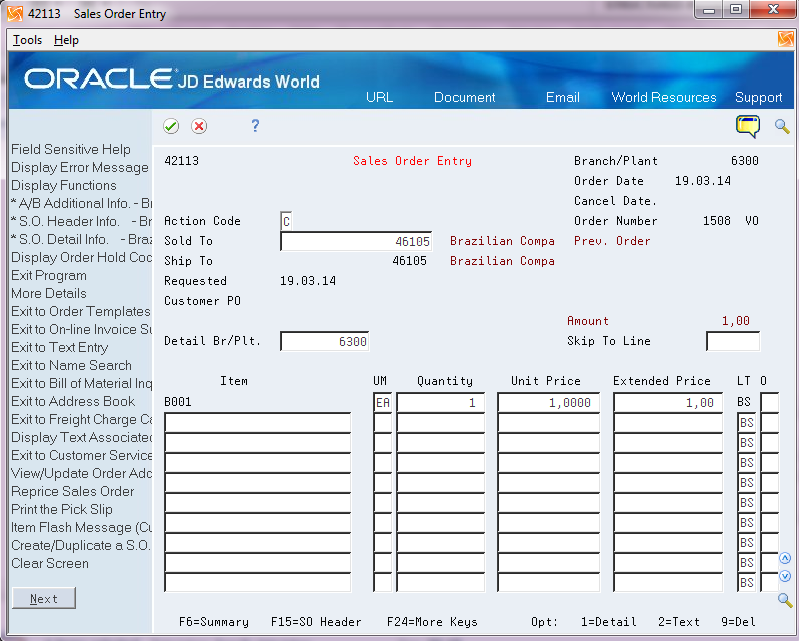Select the URL tab in banner
This screenshot has width=799, height=641.
(380, 97)
